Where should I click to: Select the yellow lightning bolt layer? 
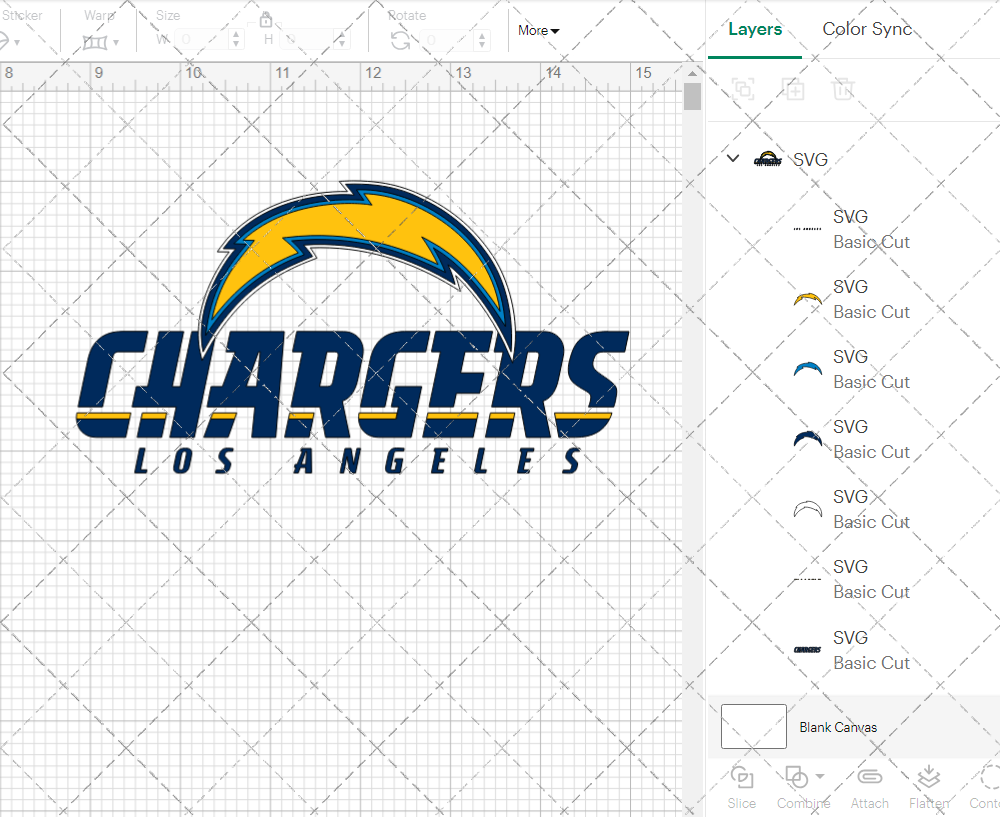click(853, 298)
